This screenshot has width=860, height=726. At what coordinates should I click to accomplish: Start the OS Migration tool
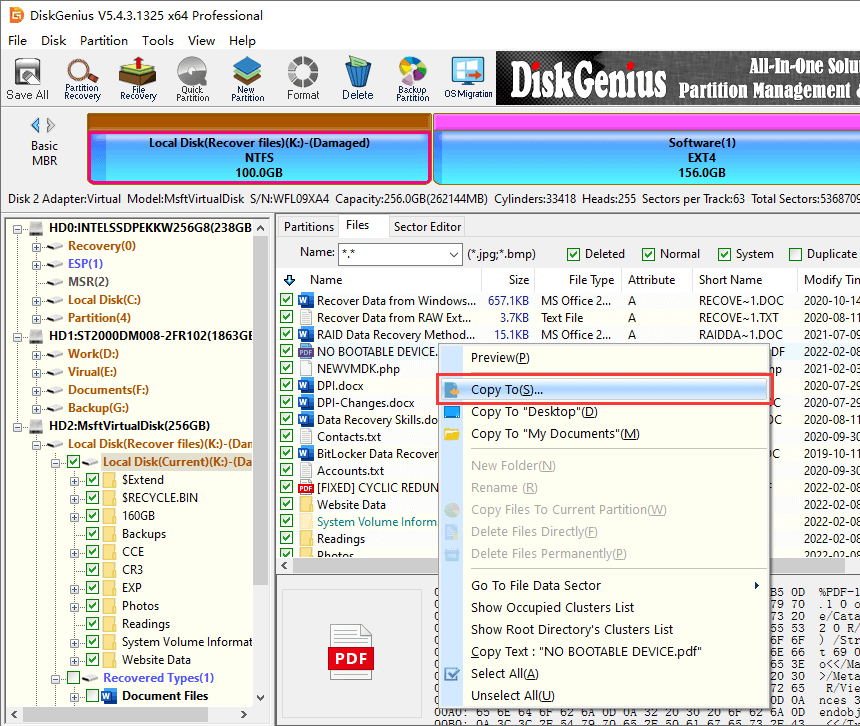point(468,78)
